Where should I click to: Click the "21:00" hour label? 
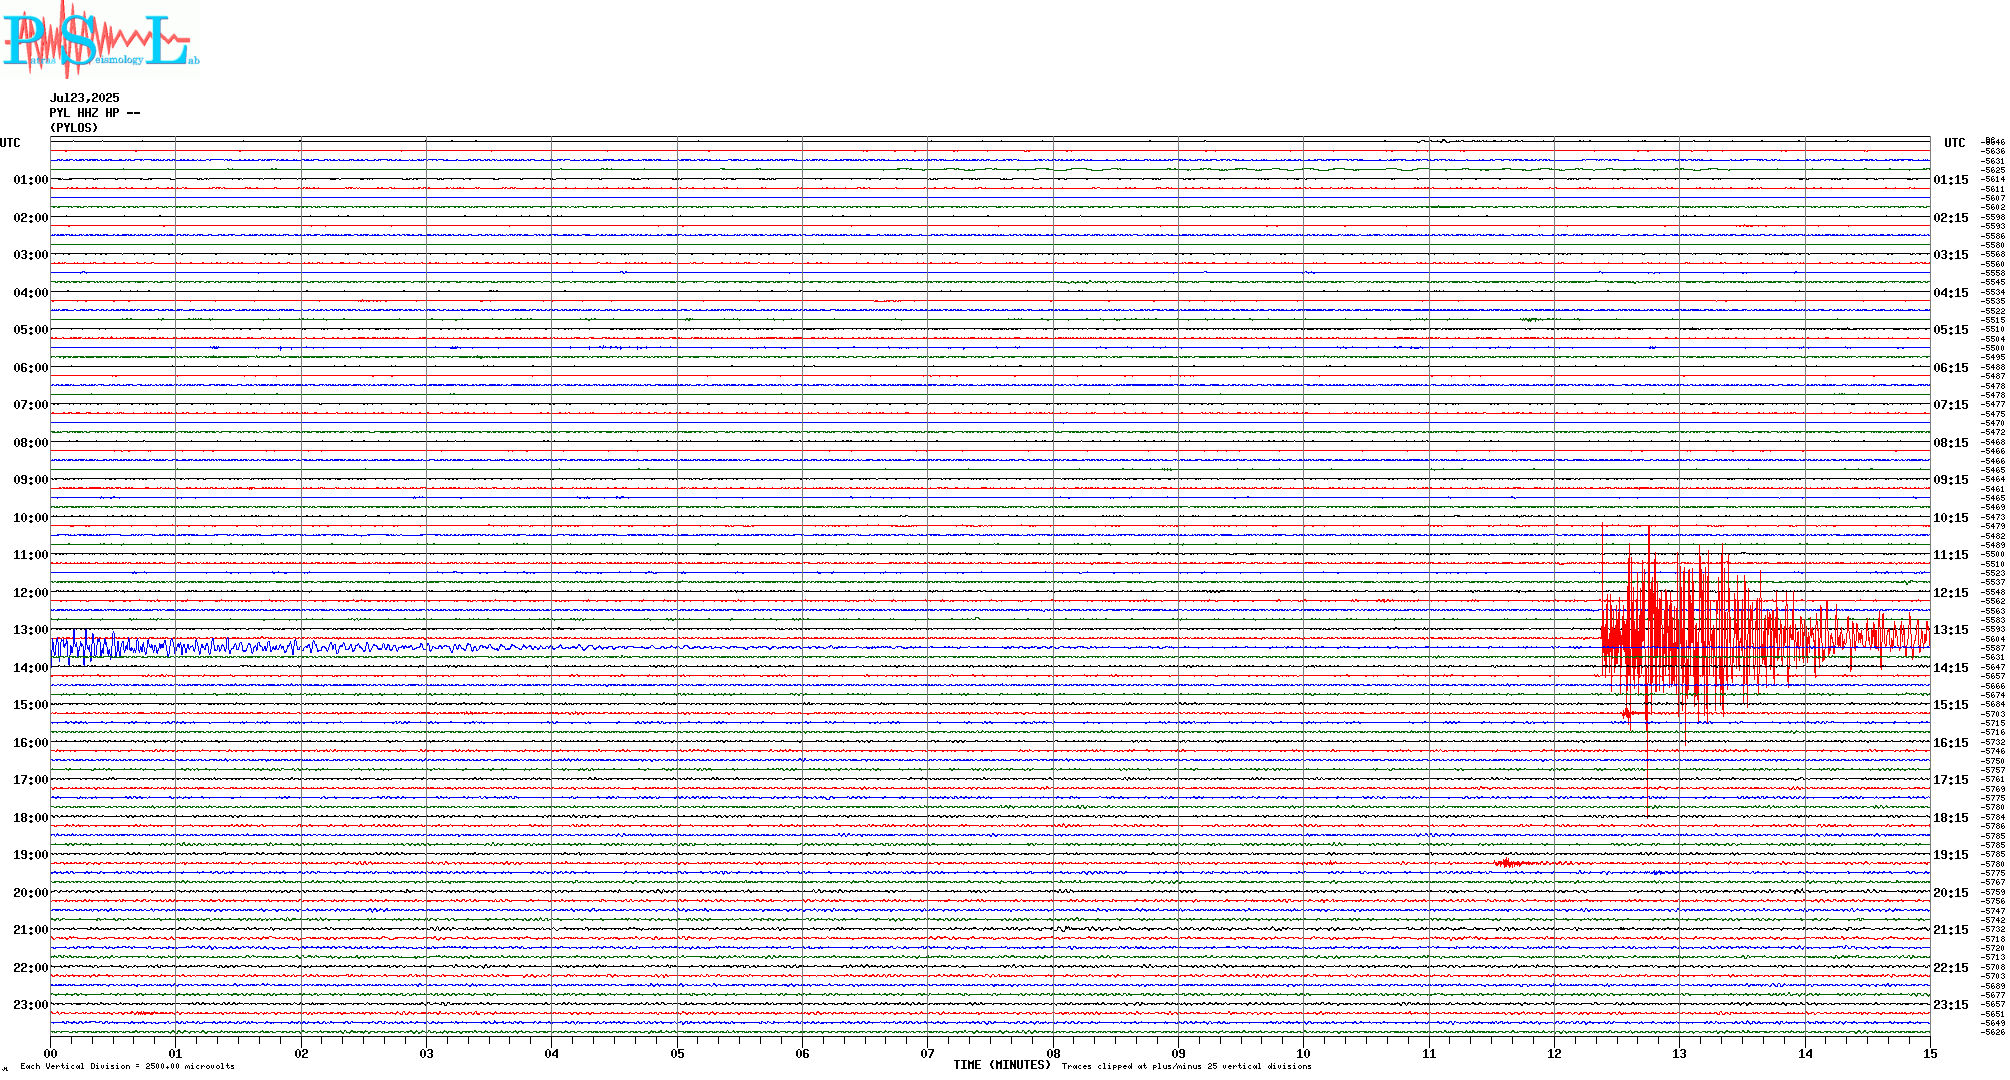31,930
